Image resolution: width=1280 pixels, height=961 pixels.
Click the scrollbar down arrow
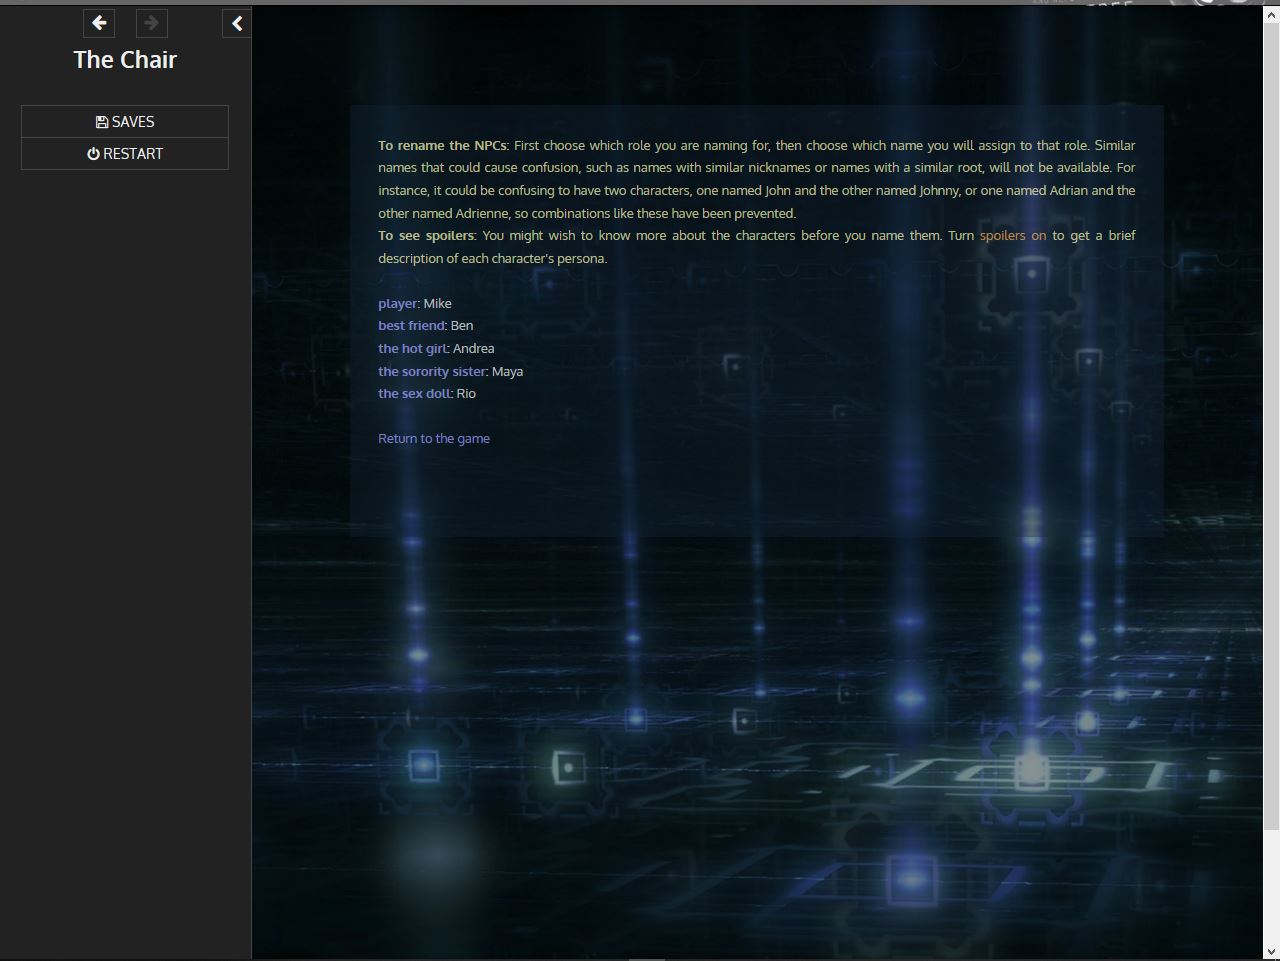tap(1271, 951)
